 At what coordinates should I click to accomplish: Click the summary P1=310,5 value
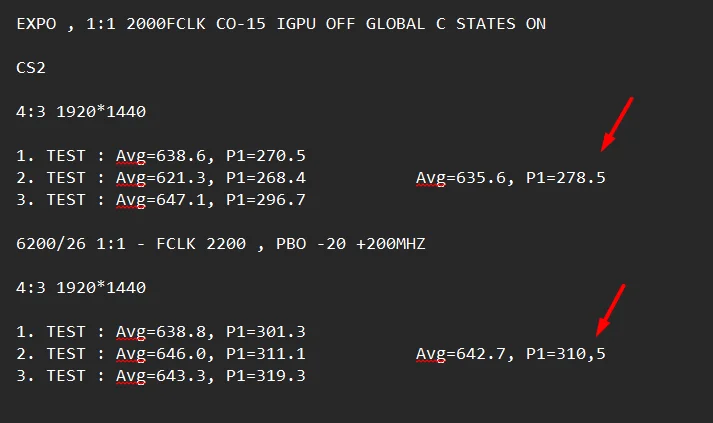pos(566,354)
